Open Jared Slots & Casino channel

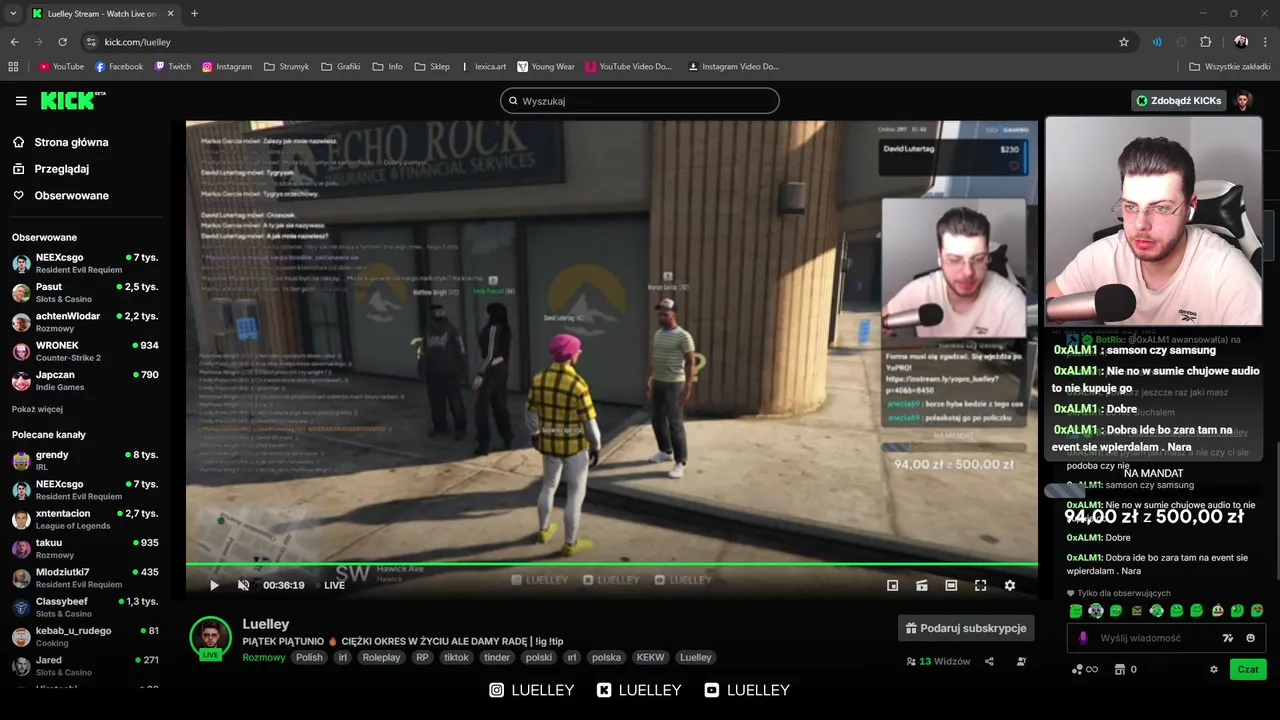(85, 666)
